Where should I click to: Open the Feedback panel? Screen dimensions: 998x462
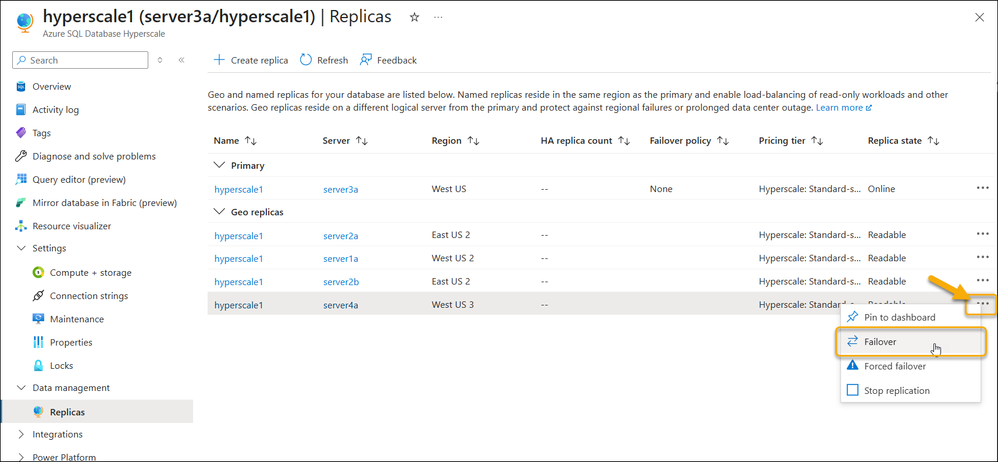tap(388, 60)
